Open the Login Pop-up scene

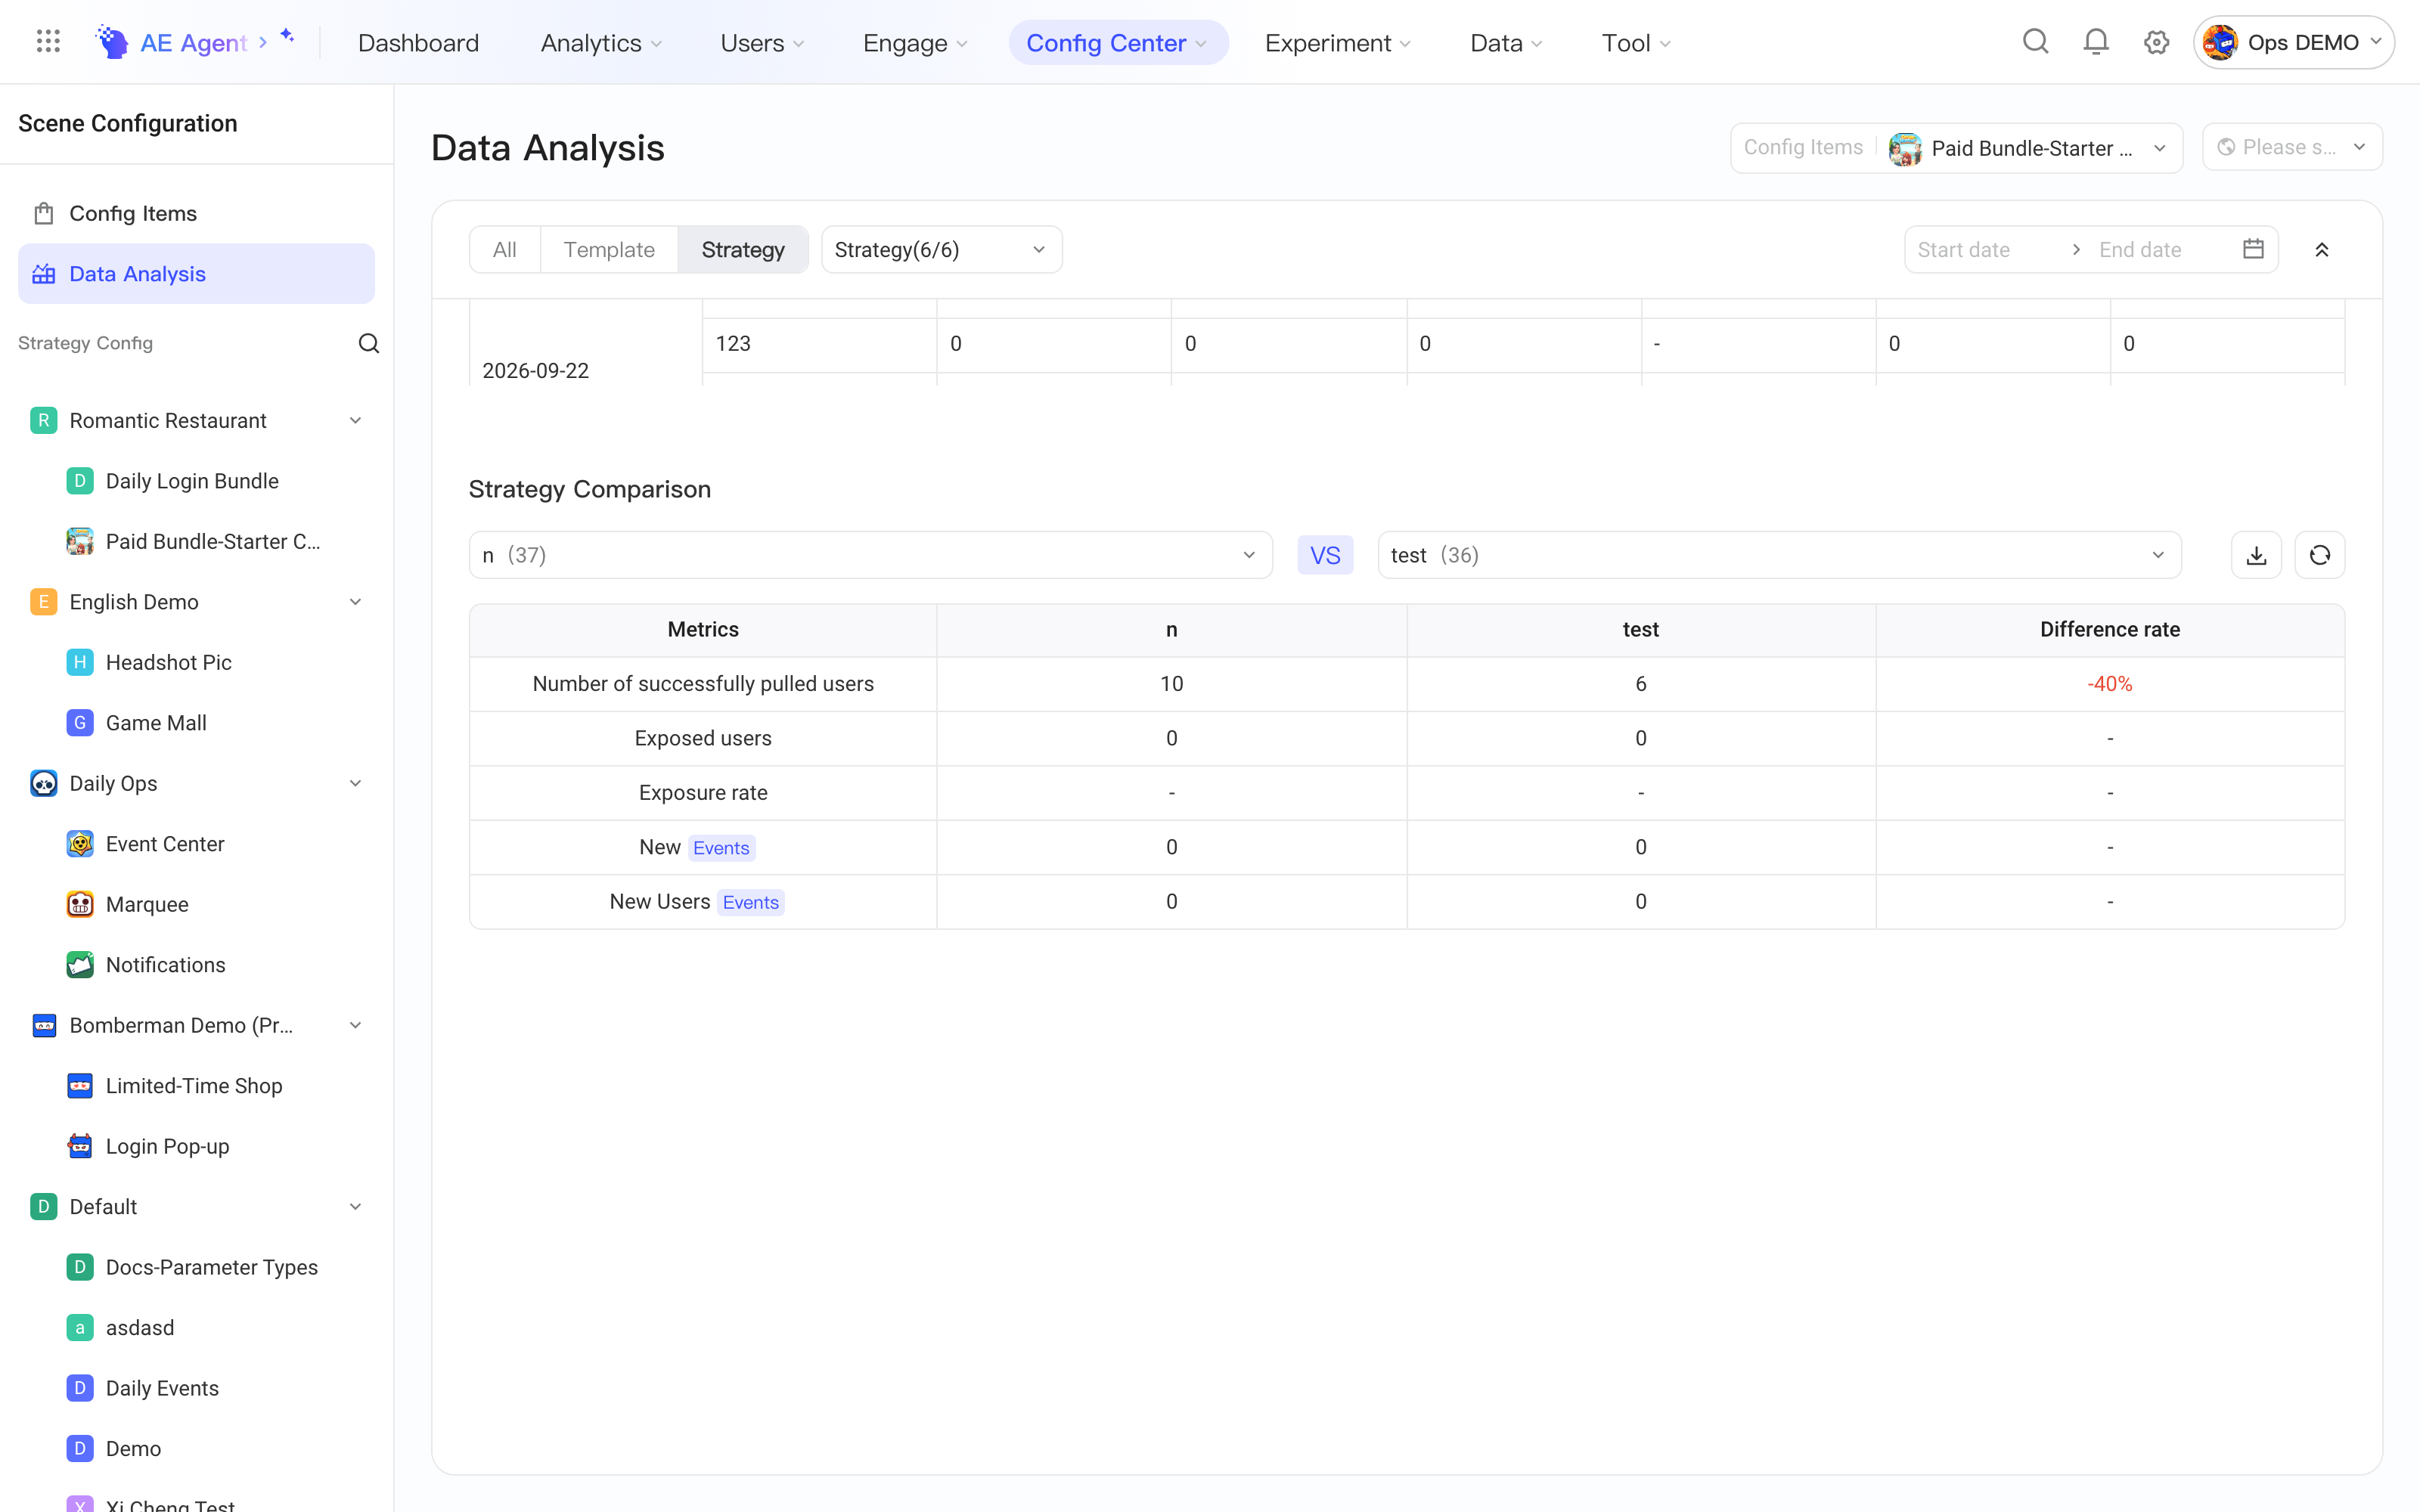pyautogui.click(x=196, y=1146)
